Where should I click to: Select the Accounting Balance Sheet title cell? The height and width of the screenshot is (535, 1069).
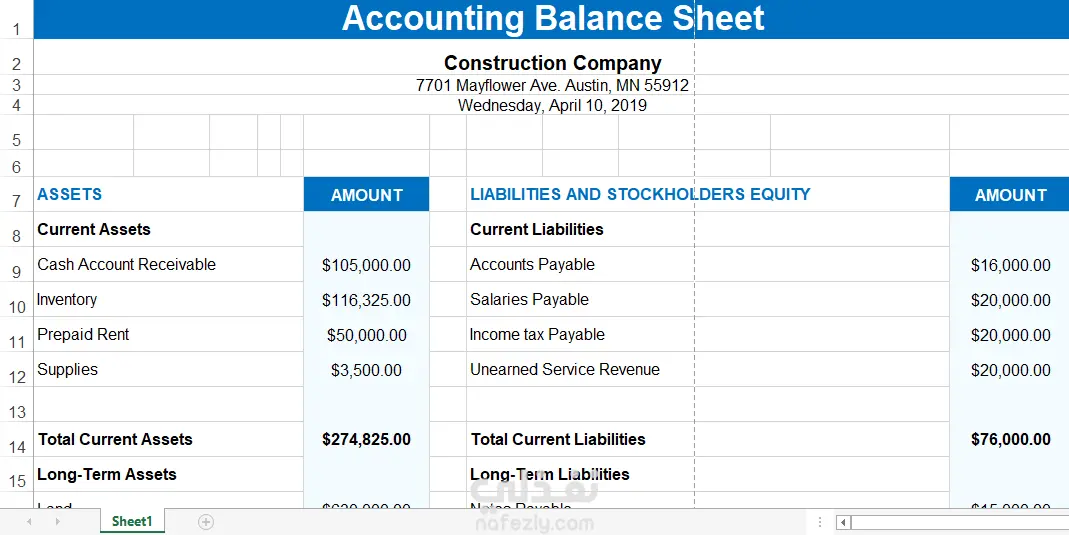(x=552, y=19)
